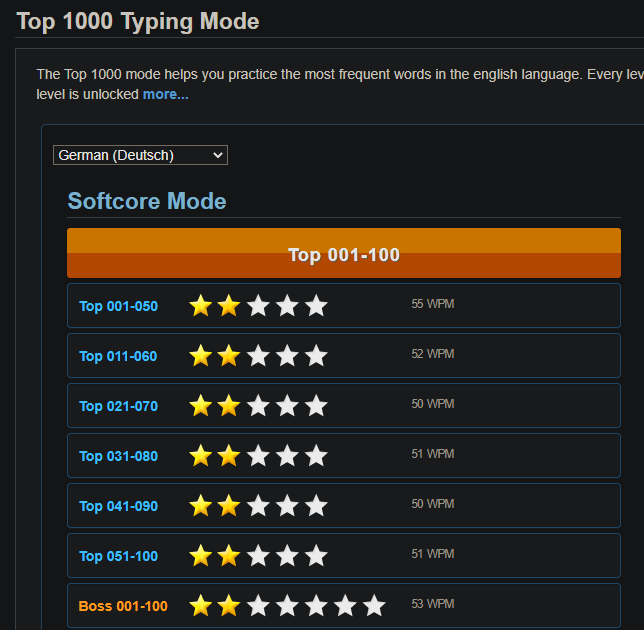Click fourth star in Top 041-090 row
The height and width of the screenshot is (630, 644).
[287, 506]
